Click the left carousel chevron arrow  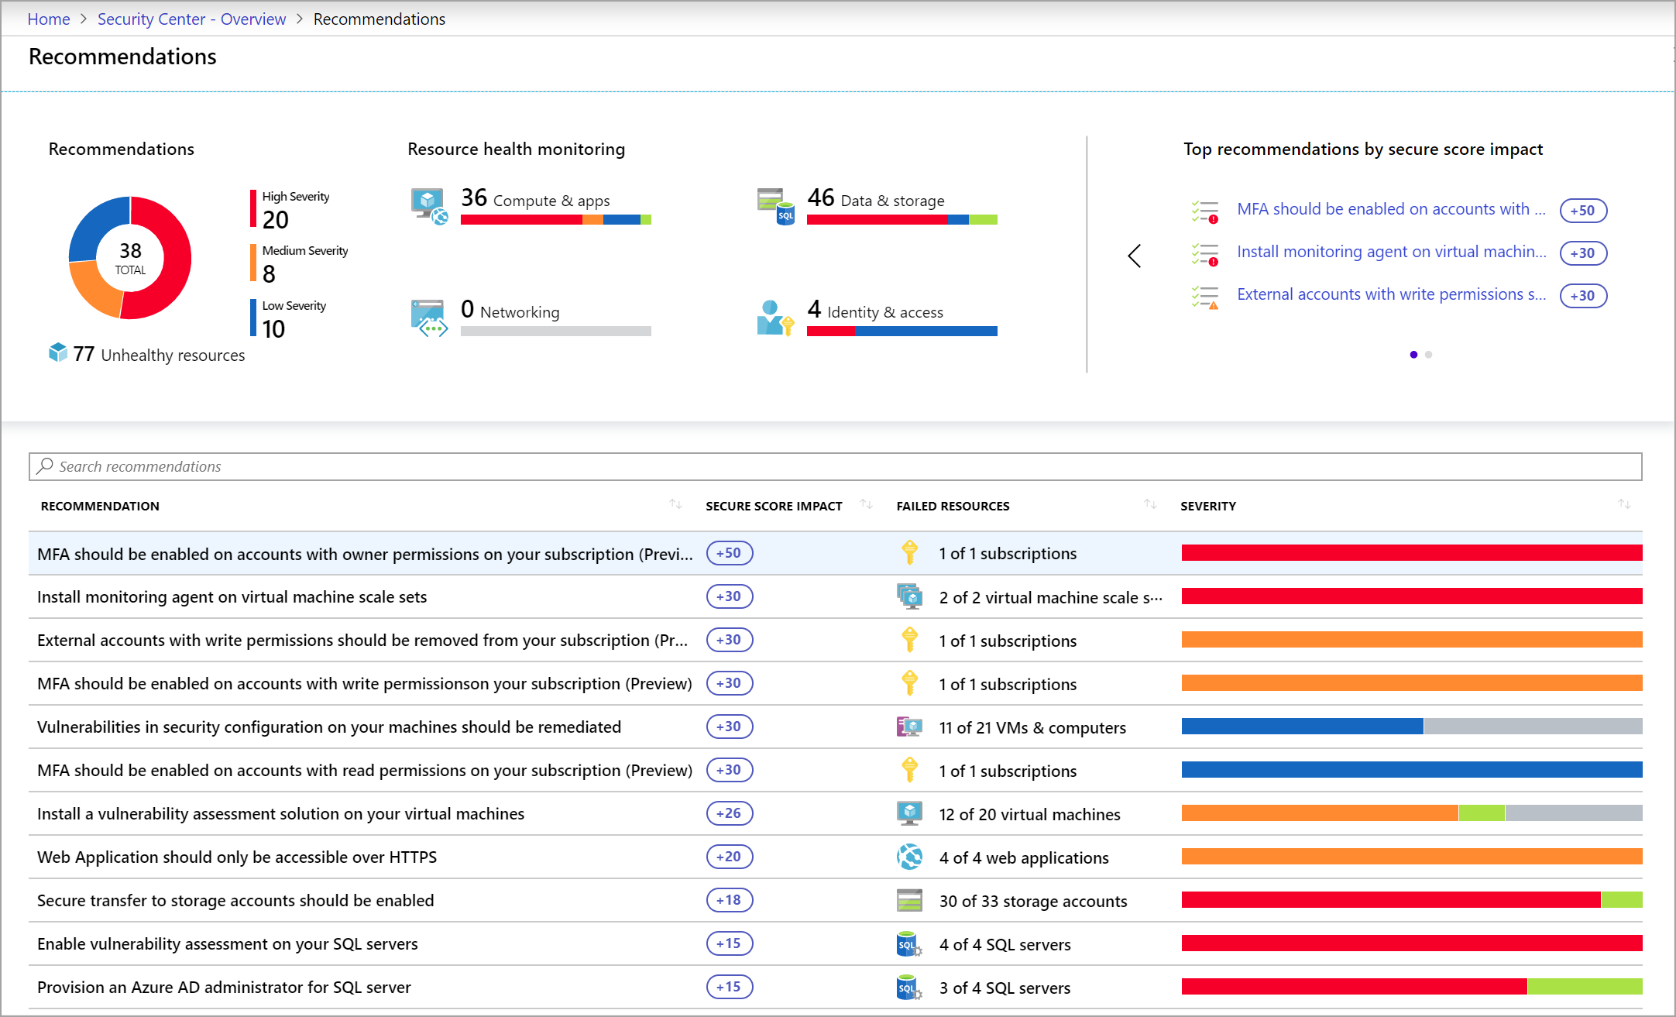pos(1134,256)
